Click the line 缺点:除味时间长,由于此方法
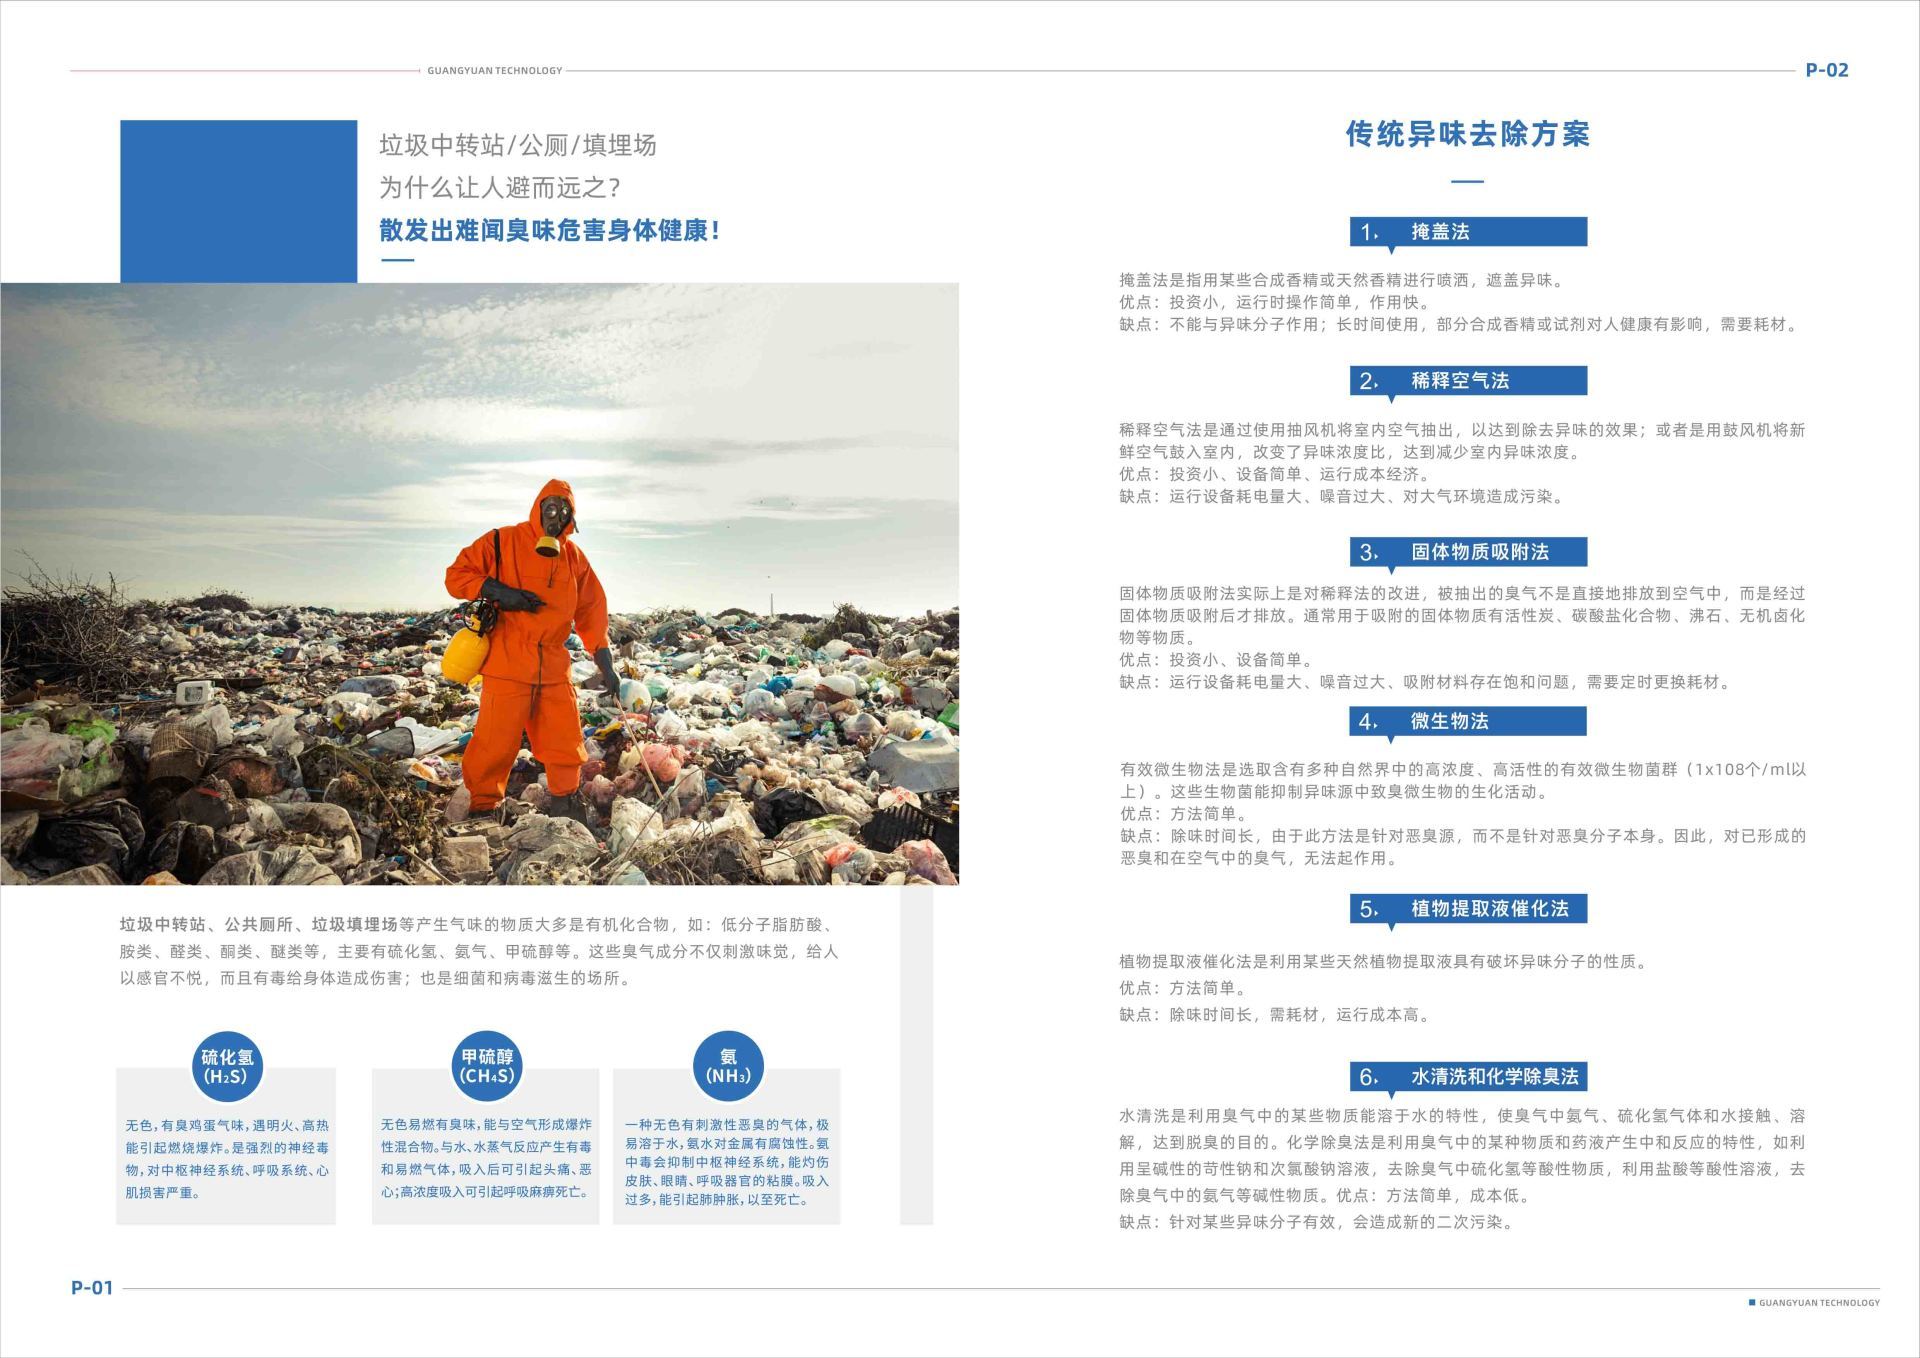The image size is (1920, 1358). (x=1462, y=847)
